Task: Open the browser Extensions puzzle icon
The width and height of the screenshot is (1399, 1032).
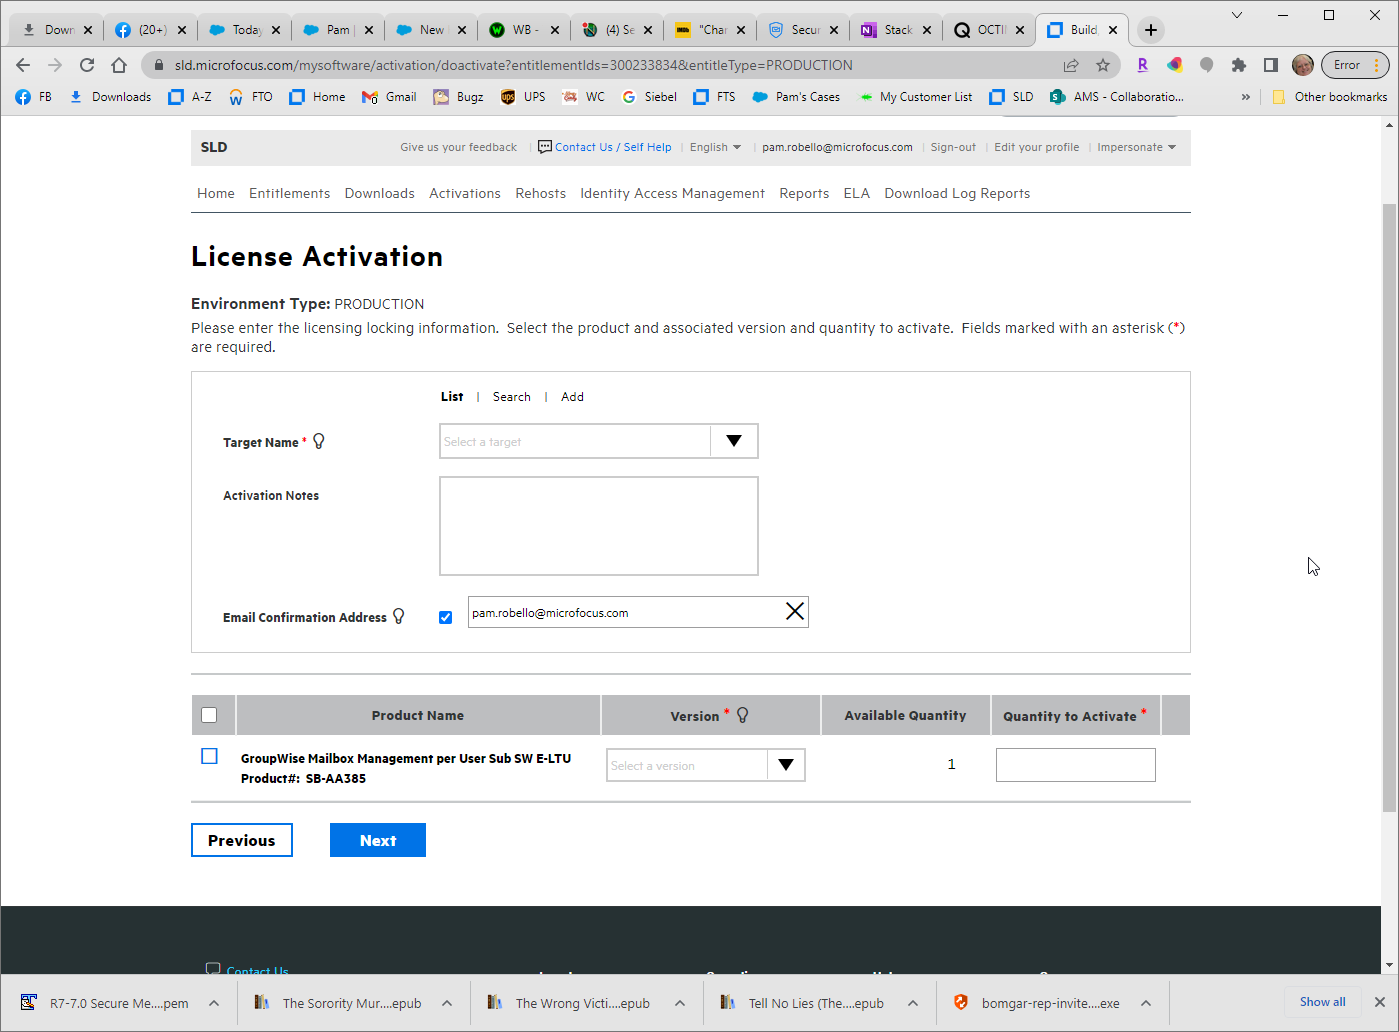Action: point(1239,65)
